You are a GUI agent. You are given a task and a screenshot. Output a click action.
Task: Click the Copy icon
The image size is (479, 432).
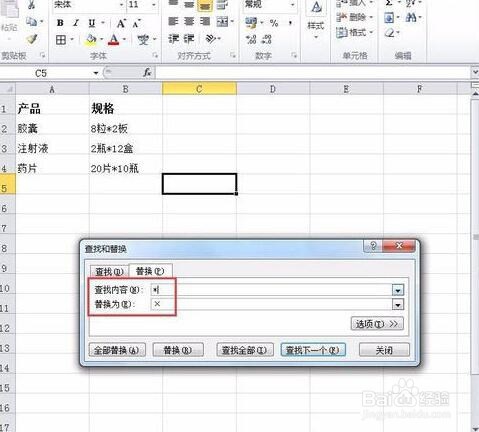point(32,22)
